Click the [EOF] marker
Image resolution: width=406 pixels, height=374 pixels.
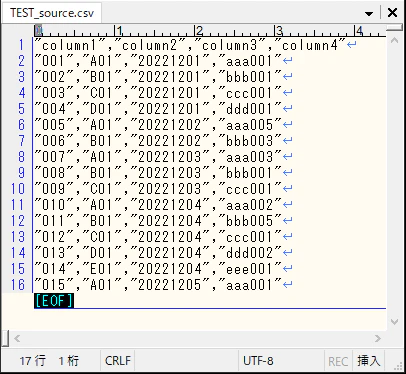[54, 301]
